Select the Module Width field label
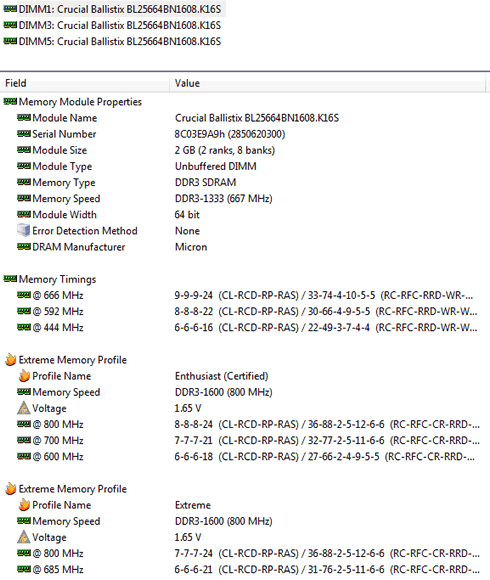This screenshot has height=580, width=490. click(64, 215)
